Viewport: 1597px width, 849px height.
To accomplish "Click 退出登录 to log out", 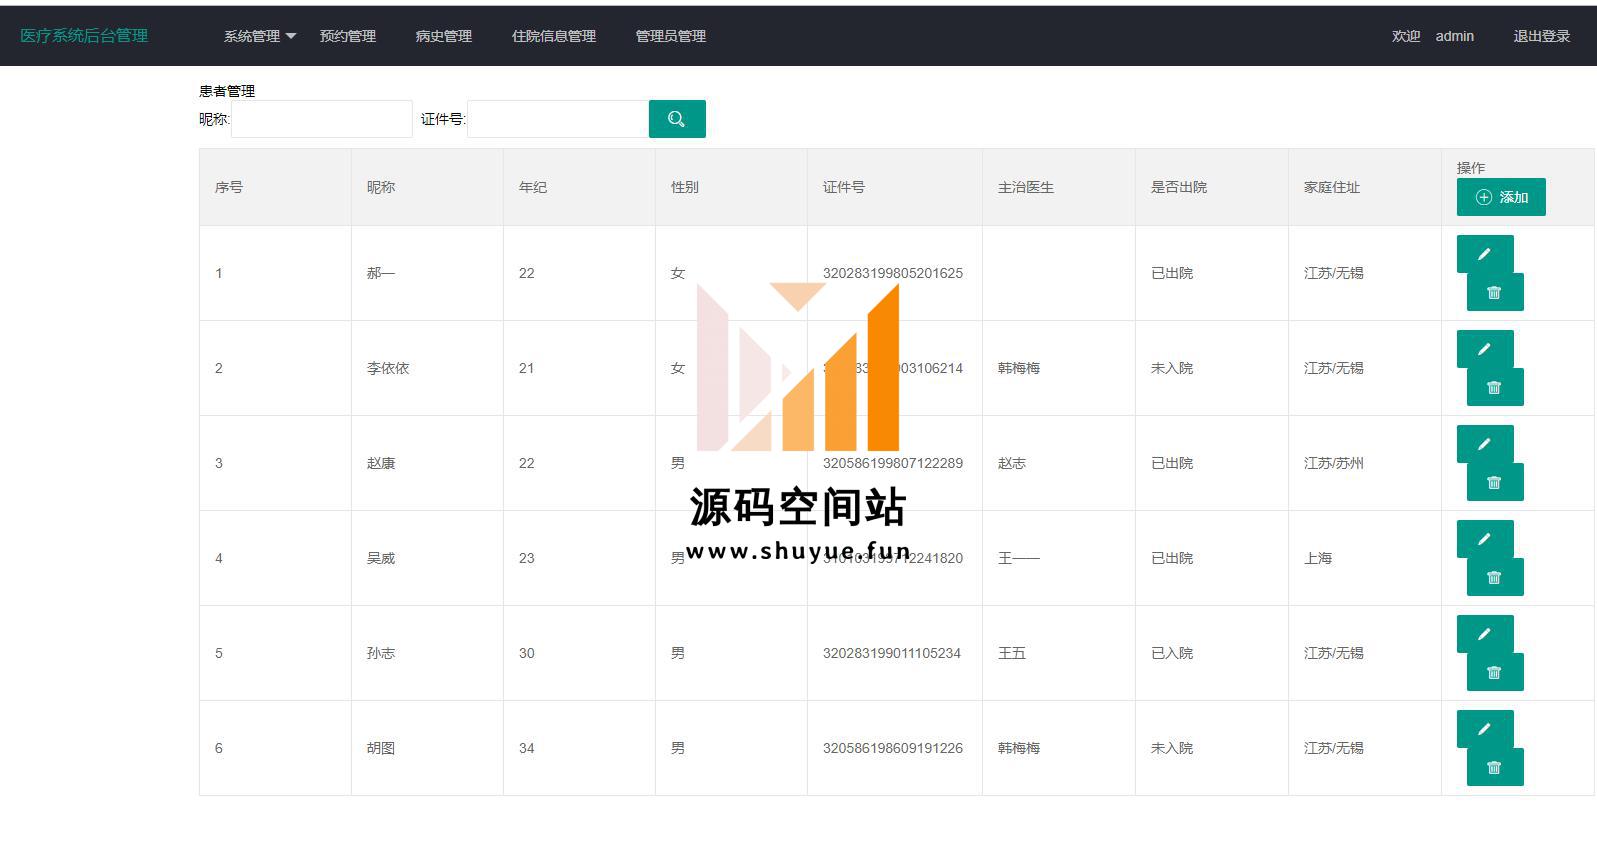I will (1540, 36).
